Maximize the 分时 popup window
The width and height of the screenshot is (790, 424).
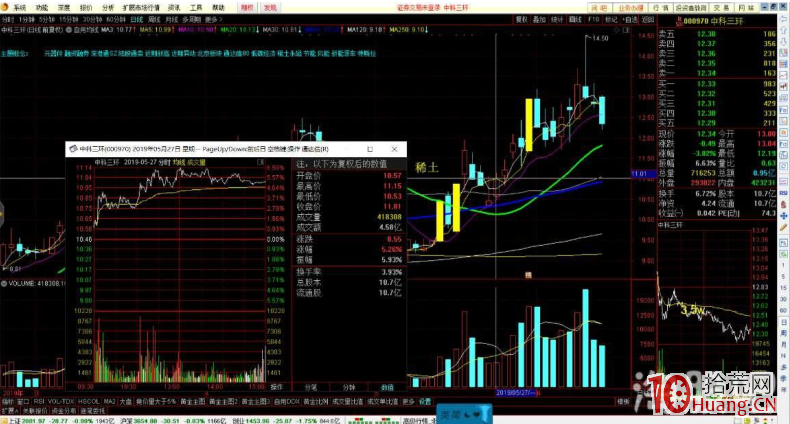[x=370, y=149]
